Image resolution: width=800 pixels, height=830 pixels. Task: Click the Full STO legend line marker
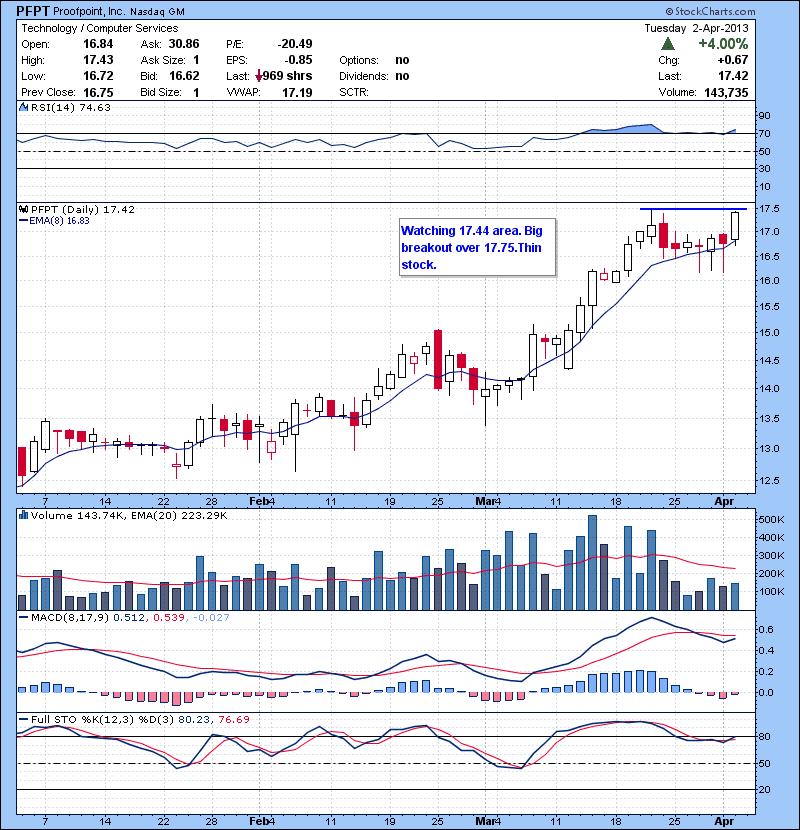(23, 719)
